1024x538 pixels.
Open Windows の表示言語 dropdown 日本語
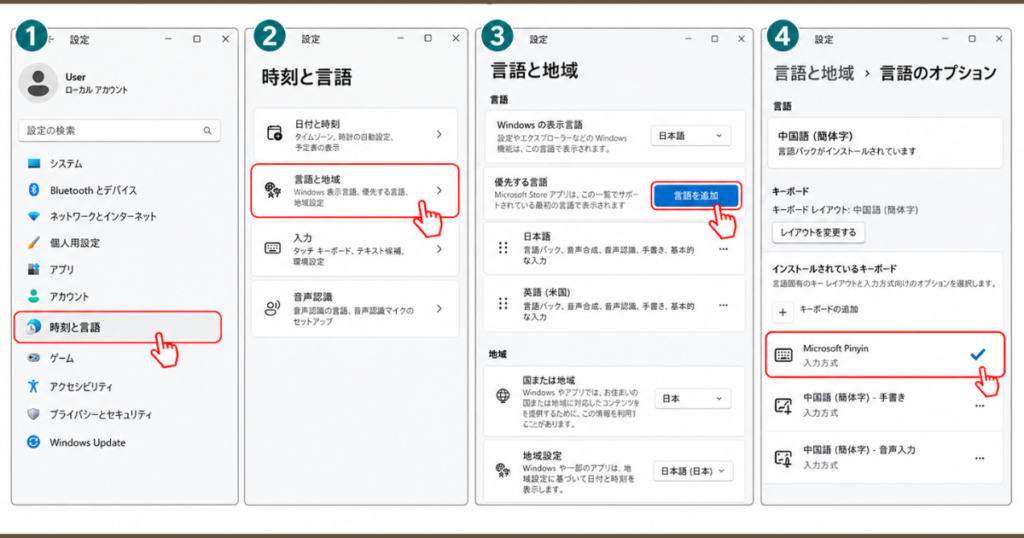tap(691, 136)
